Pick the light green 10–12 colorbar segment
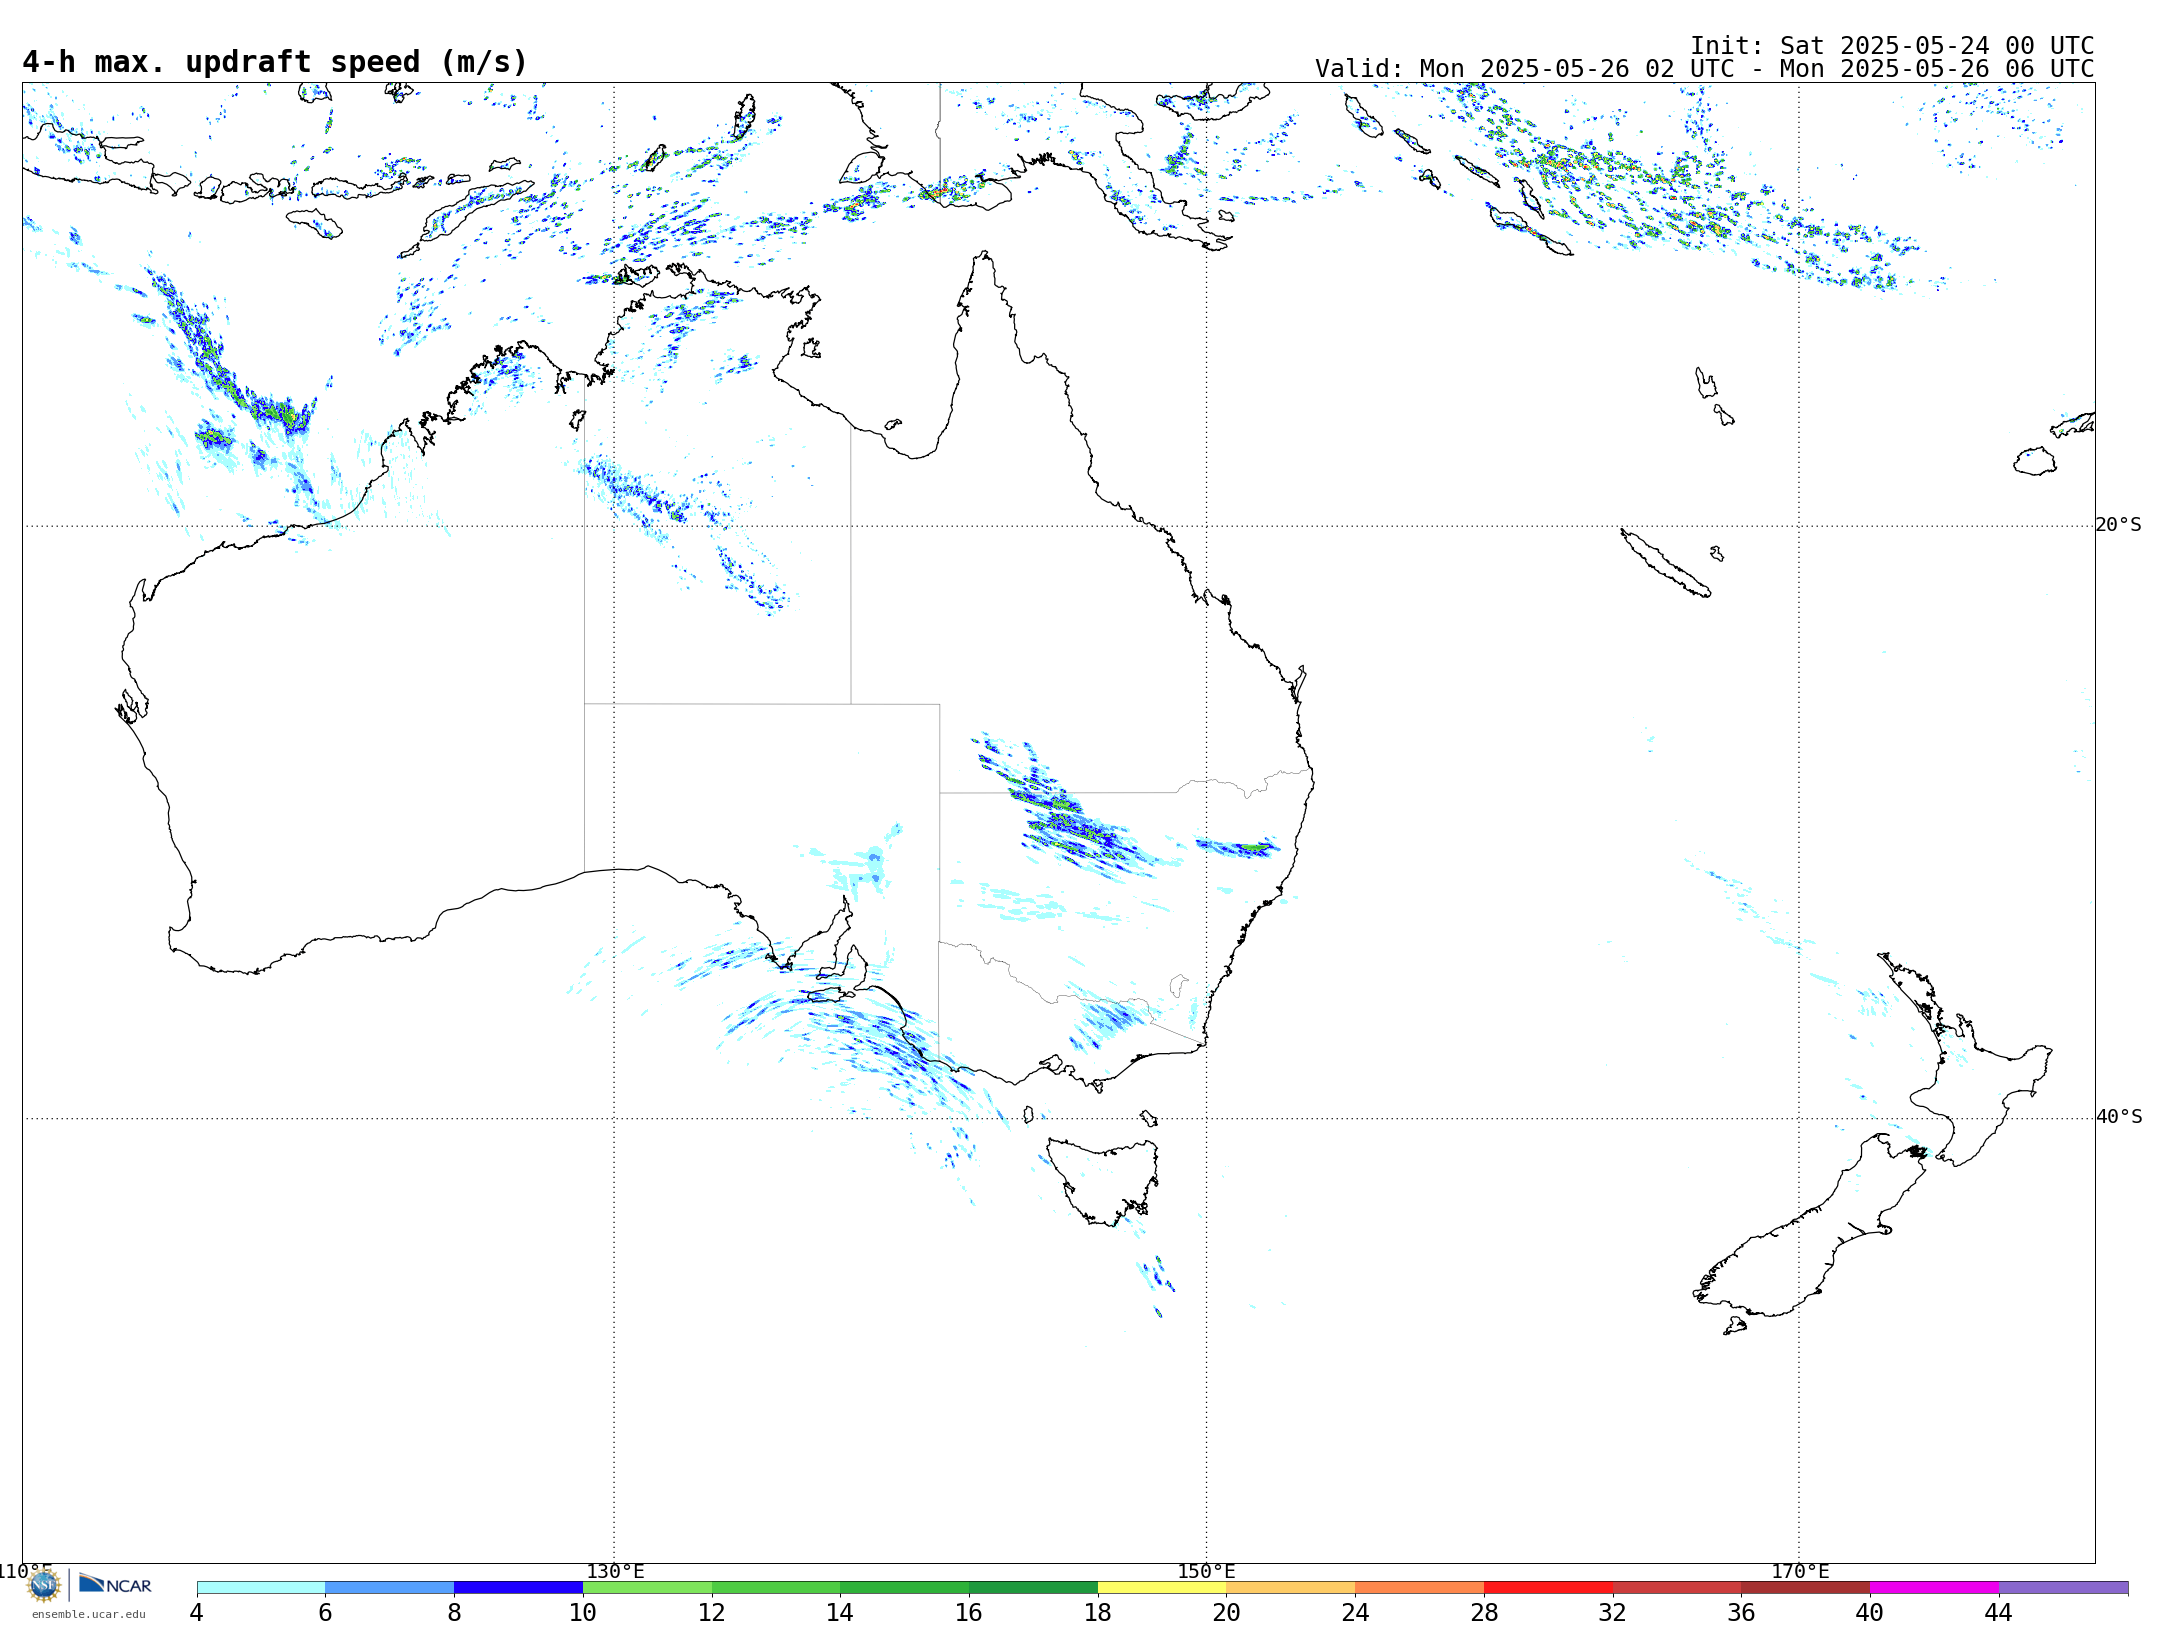The image size is (2160, 1626). (647, 1588)
